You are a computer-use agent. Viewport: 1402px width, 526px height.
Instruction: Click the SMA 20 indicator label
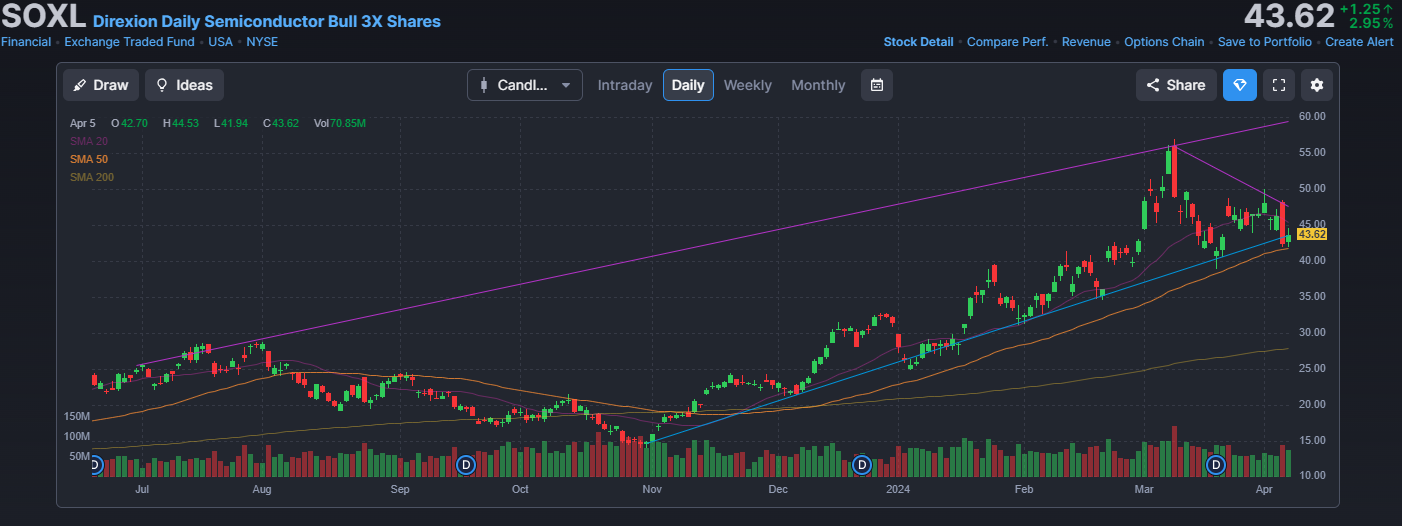point(89,141)
